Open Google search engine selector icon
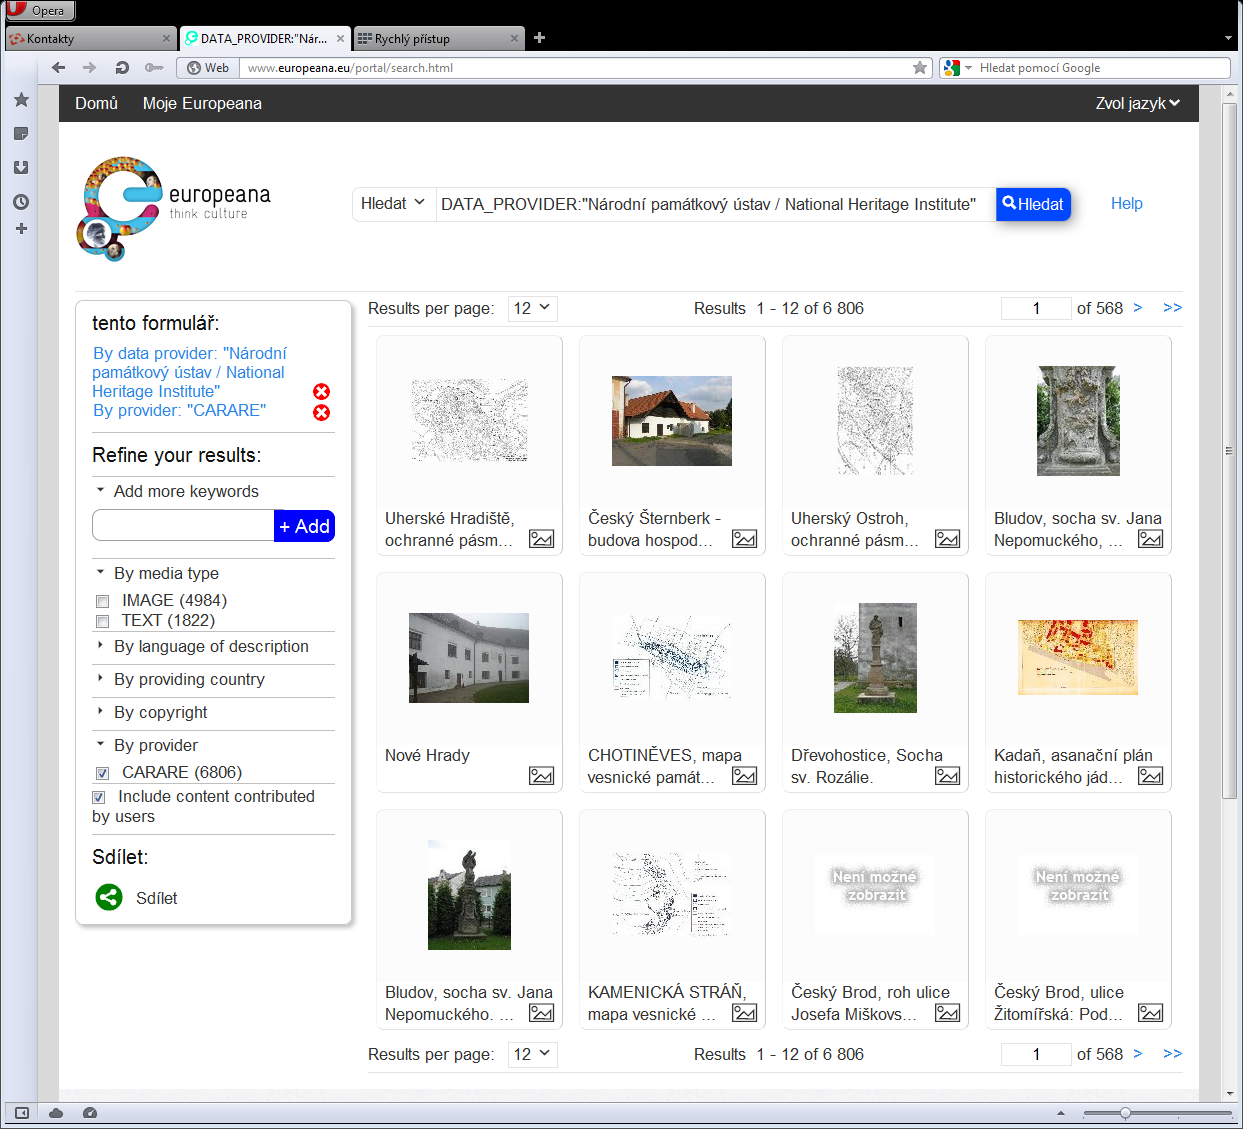1243x1129 pixels. (x=957, y=68)
